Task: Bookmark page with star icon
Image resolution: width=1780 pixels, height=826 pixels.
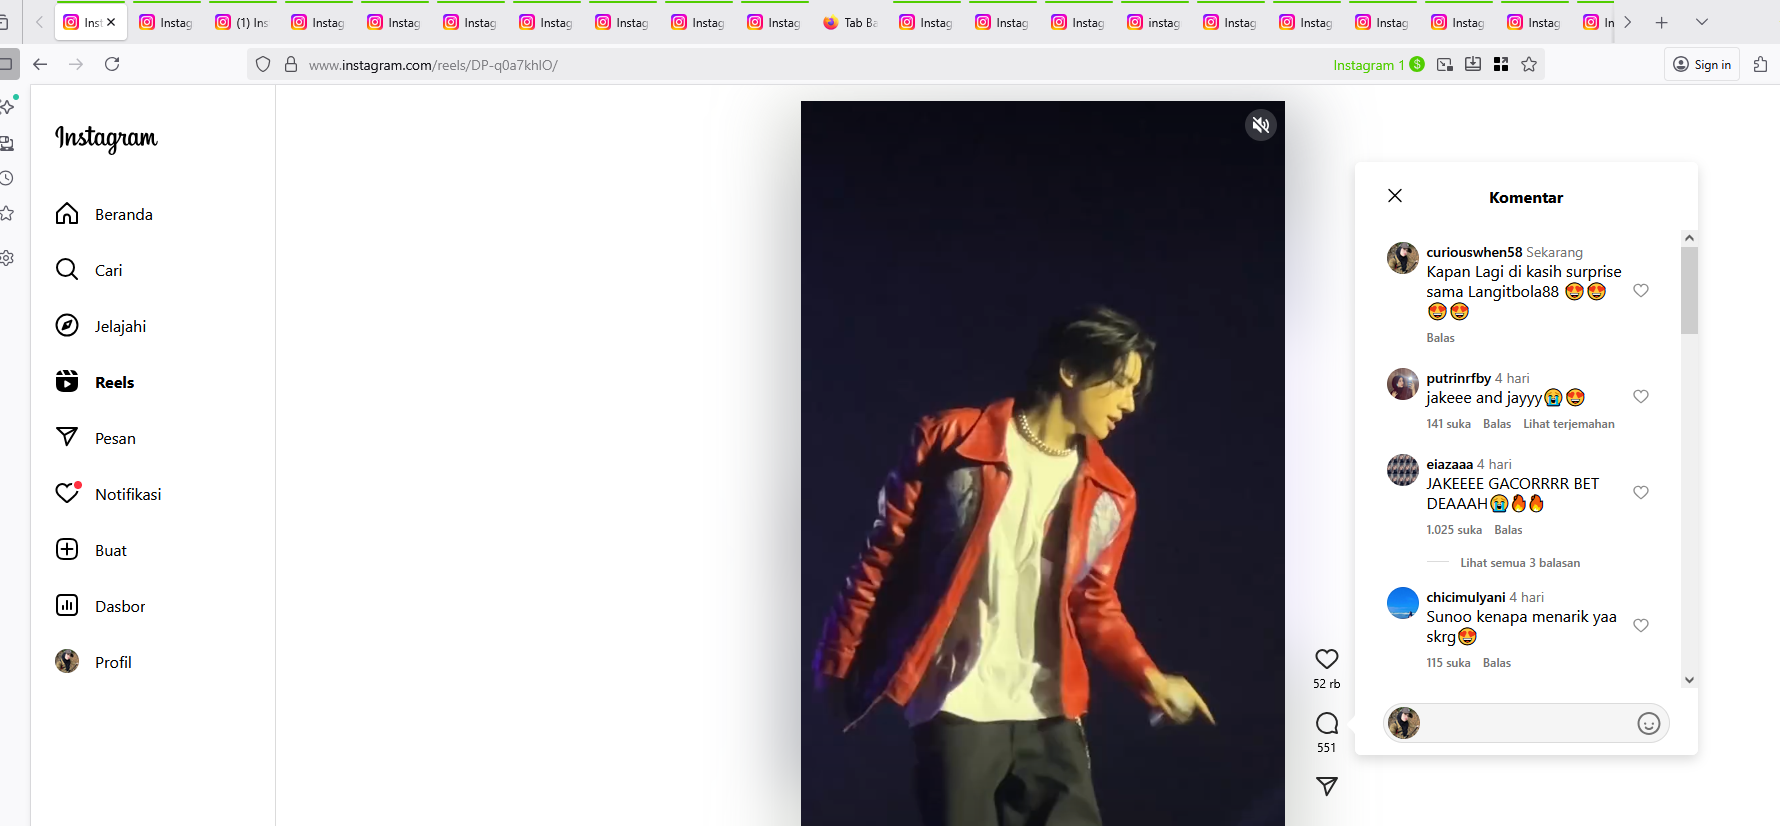Action: [x=1529, y=64]
